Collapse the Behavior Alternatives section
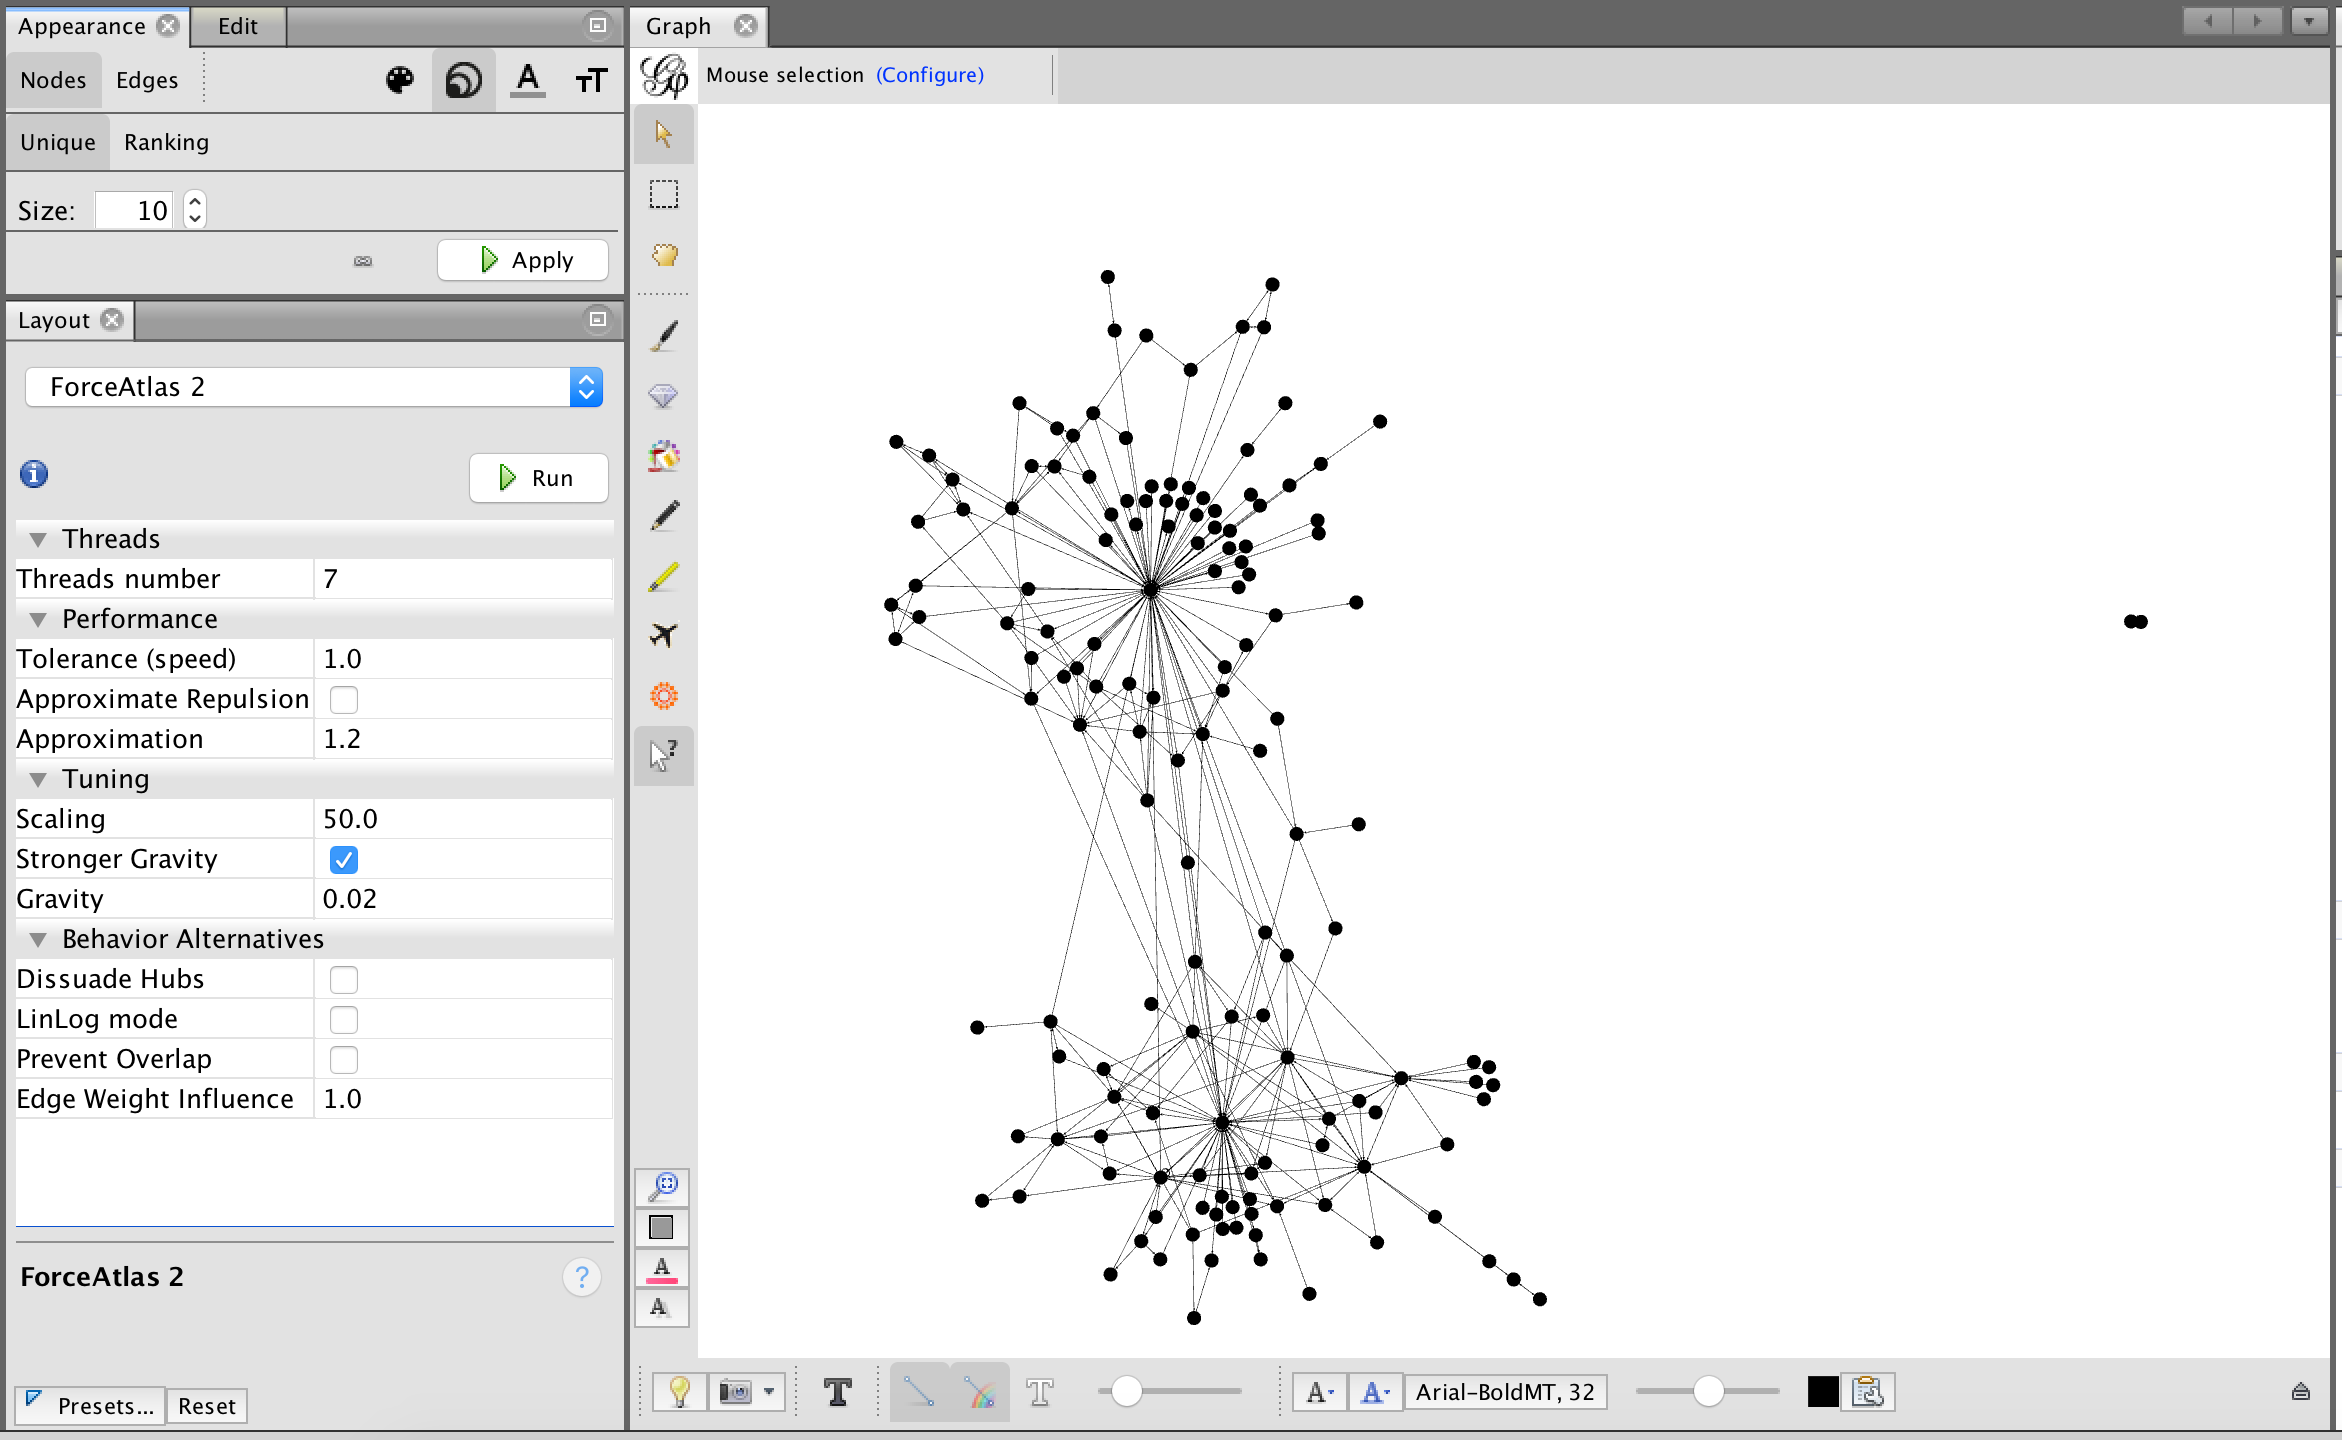Image resolution: width=2342 pixels, height=1440 pixels. click(x=39, y=939)
